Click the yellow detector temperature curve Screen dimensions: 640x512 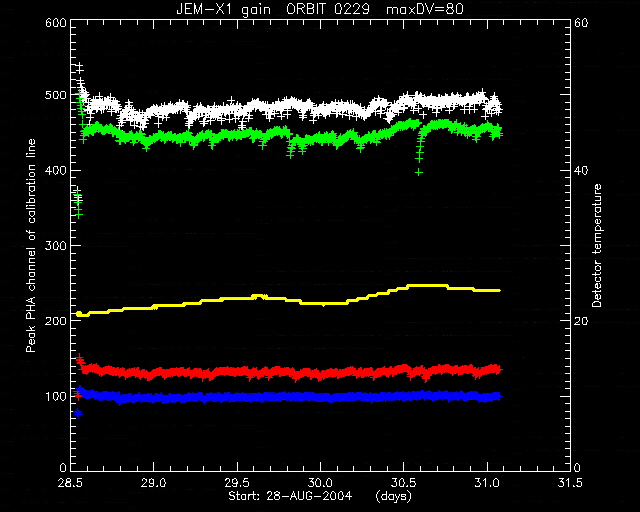[x=288, y=300]
